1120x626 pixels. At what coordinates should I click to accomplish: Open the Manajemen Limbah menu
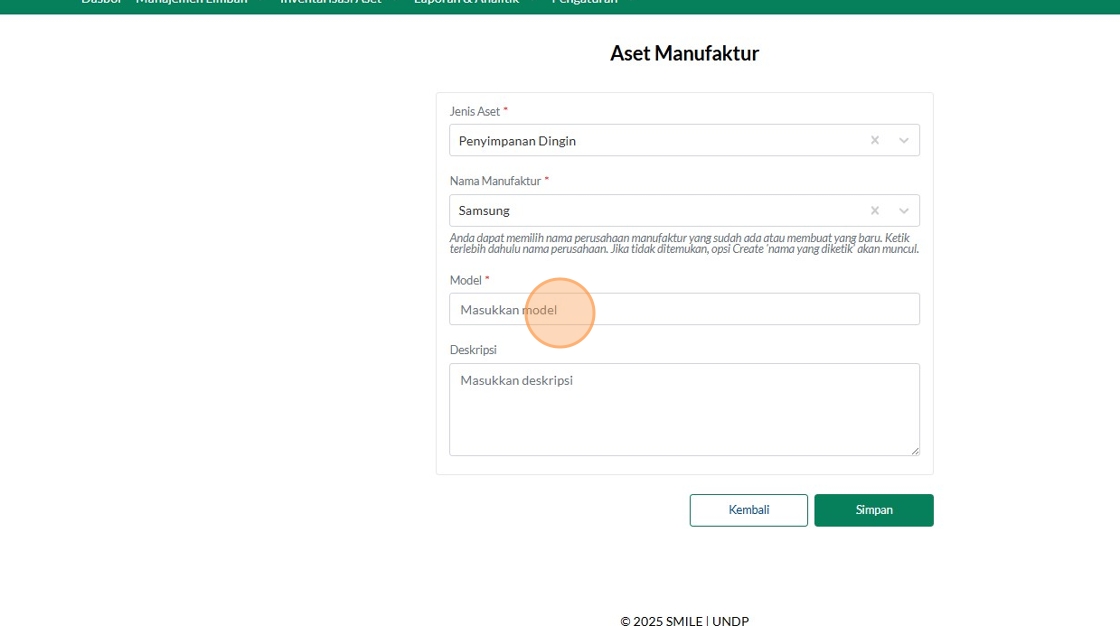click(192, 2)
